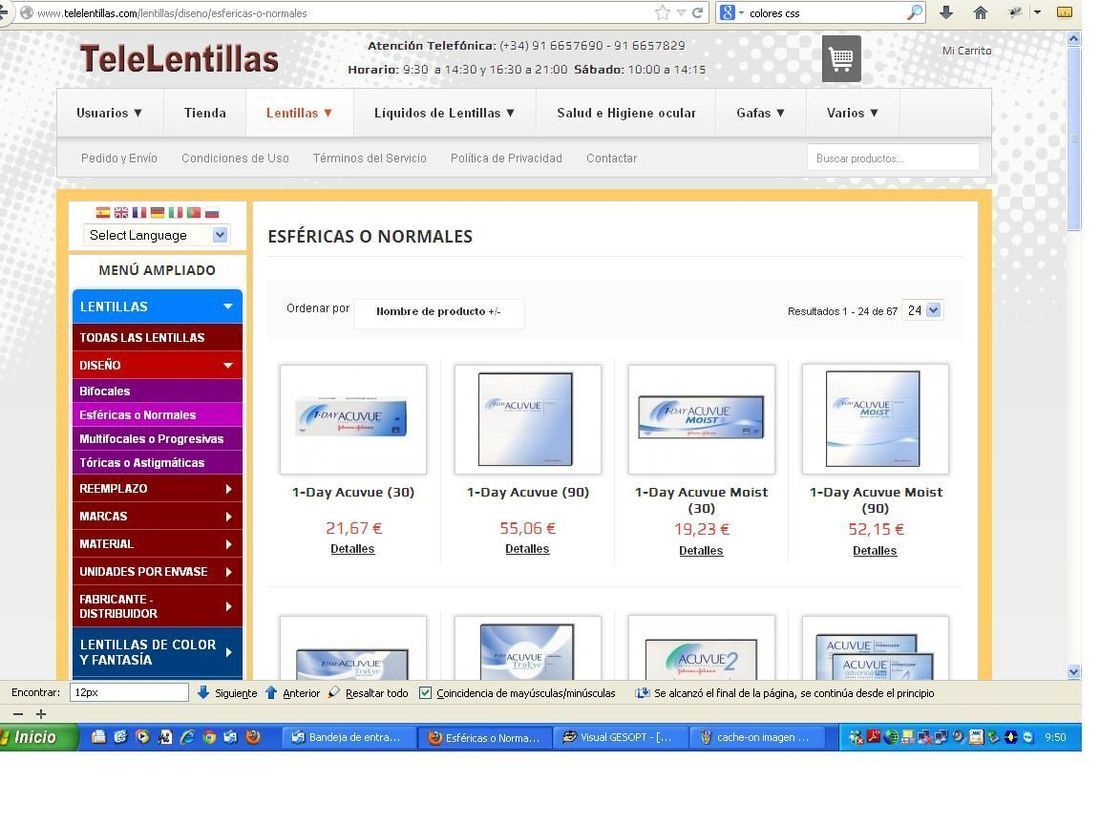Toggle Coincidencia de mayúsculas/minúsculas checkbox
This screenshot has width=1100, height=825.
tap(425, 692)
